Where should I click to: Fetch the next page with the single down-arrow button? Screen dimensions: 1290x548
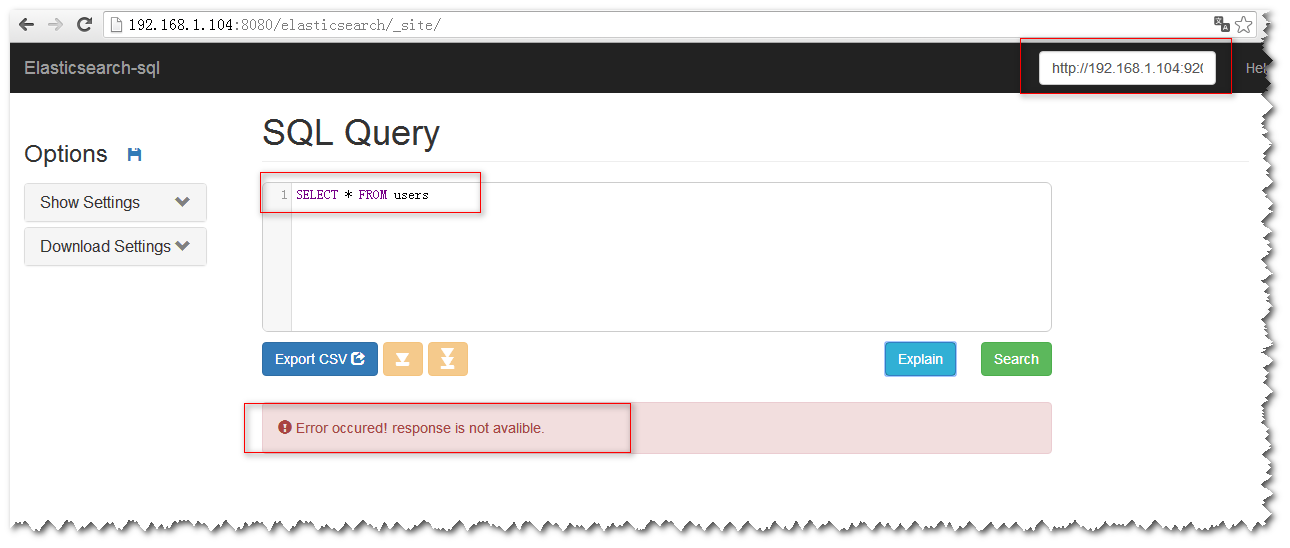pyautogui.click(x=403, y=359)
